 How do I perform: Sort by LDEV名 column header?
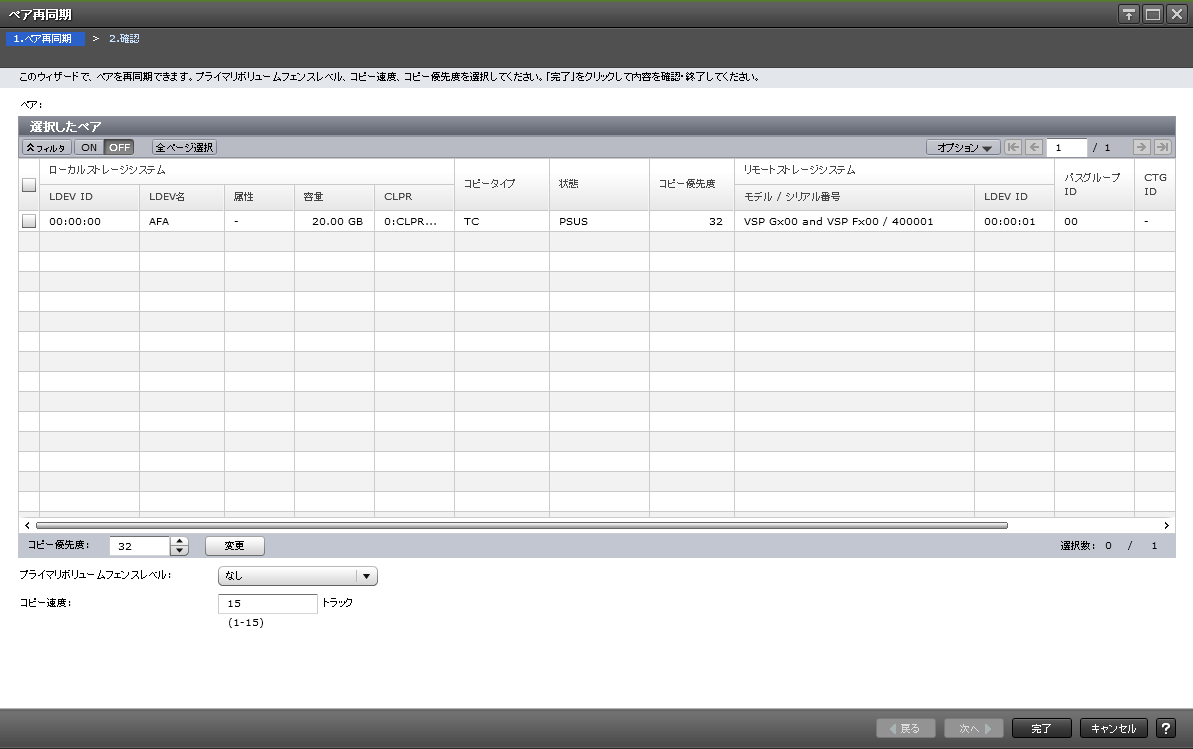(181, 197)
